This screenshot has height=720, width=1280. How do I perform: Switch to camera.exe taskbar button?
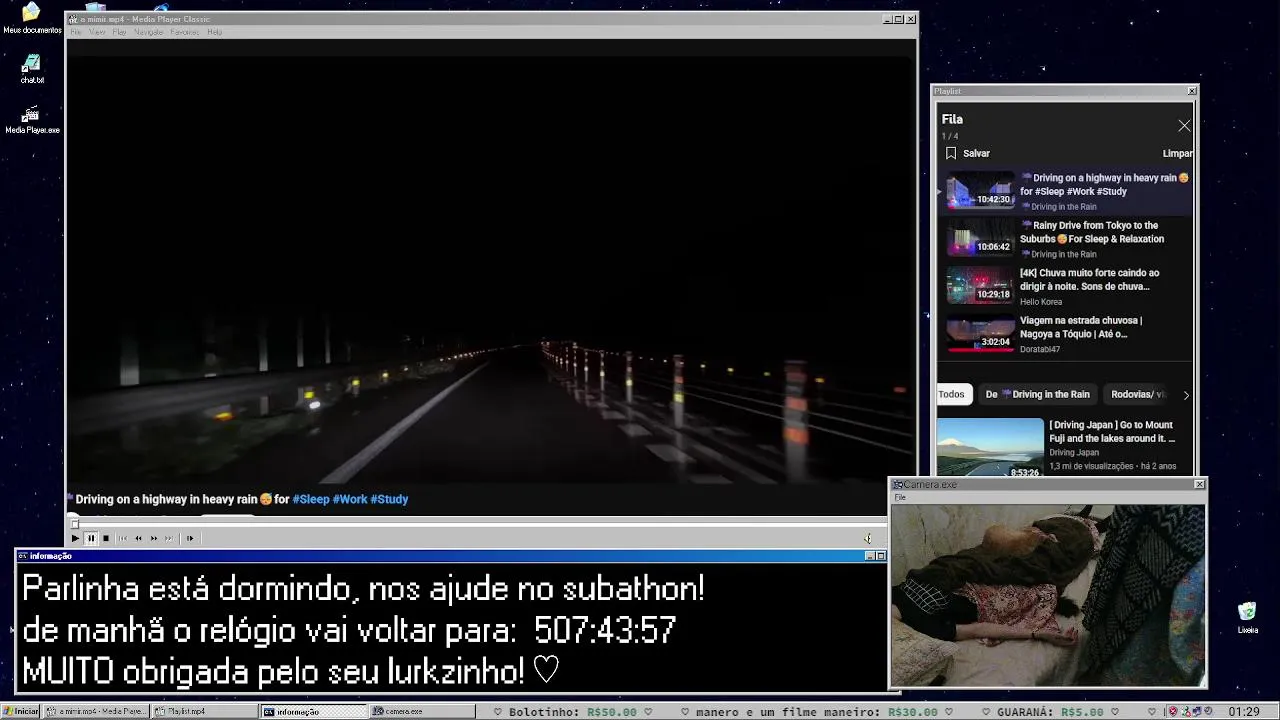click(422, 711)
